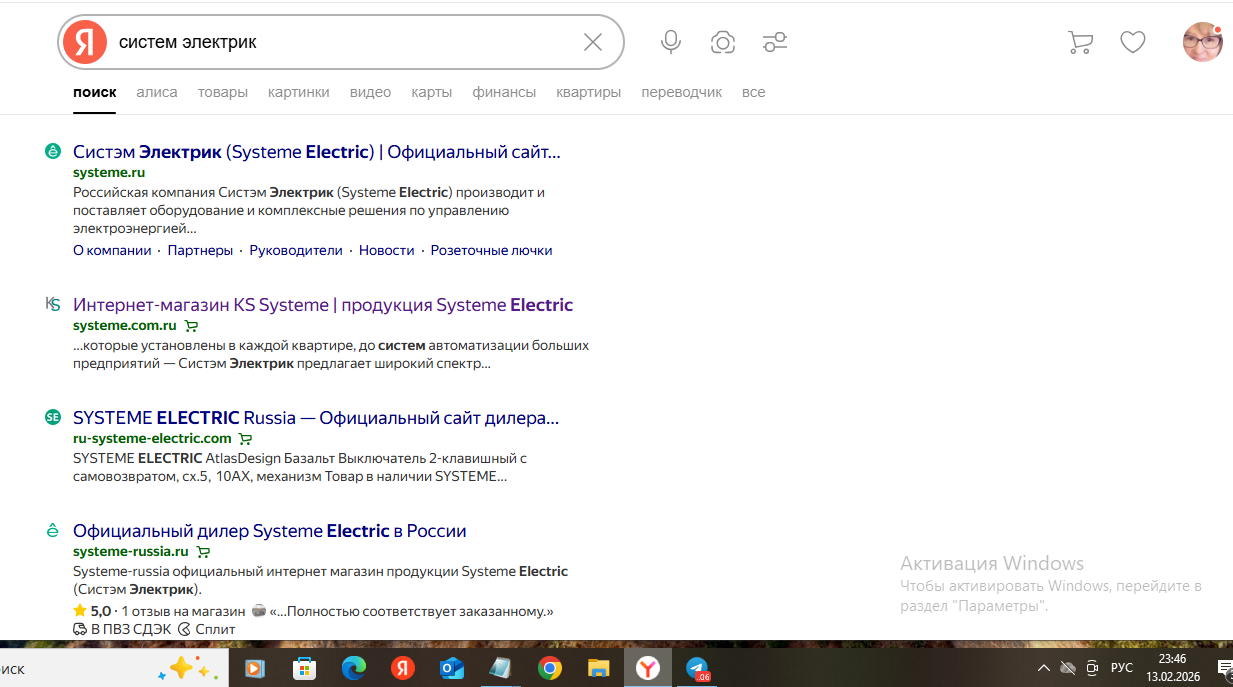Open the systeme.ru green URL

(109, 173)
